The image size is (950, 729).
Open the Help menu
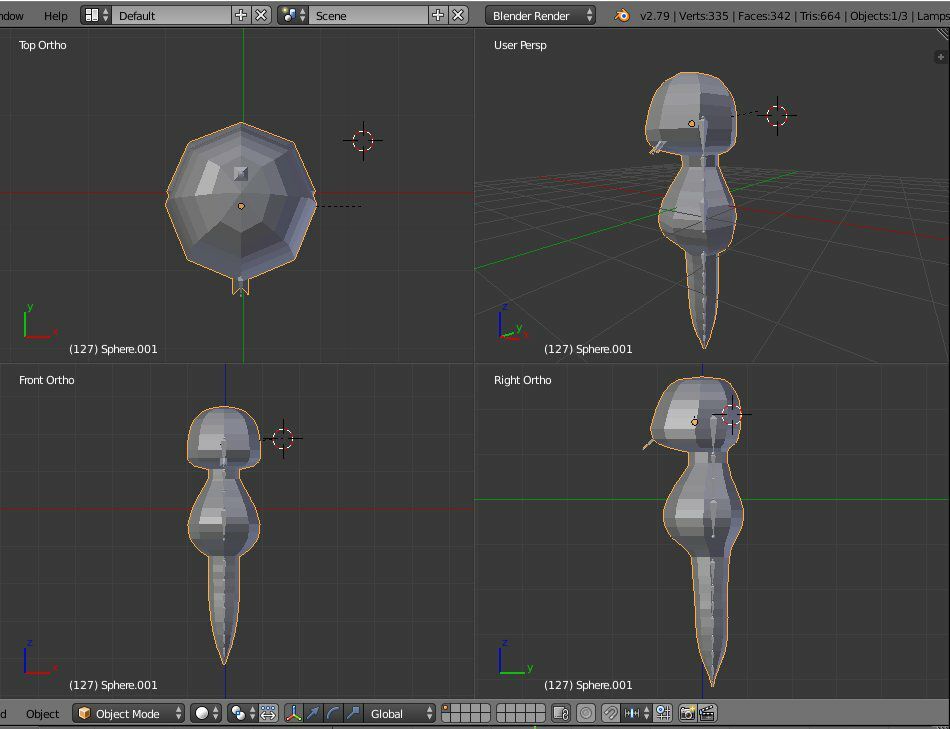tap(56, 16)
